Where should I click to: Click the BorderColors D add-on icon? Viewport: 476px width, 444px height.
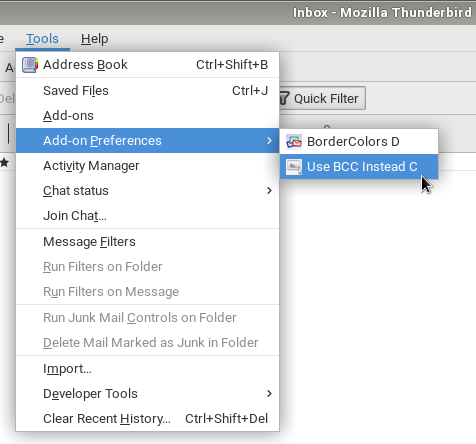point(294,142)
